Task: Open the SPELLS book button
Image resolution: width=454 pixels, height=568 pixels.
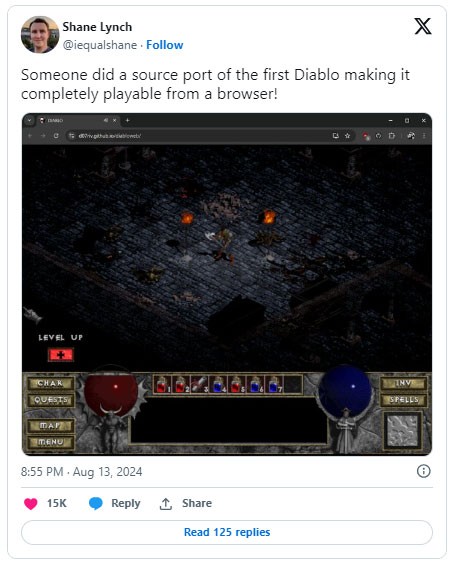Action: click(403, 400)
